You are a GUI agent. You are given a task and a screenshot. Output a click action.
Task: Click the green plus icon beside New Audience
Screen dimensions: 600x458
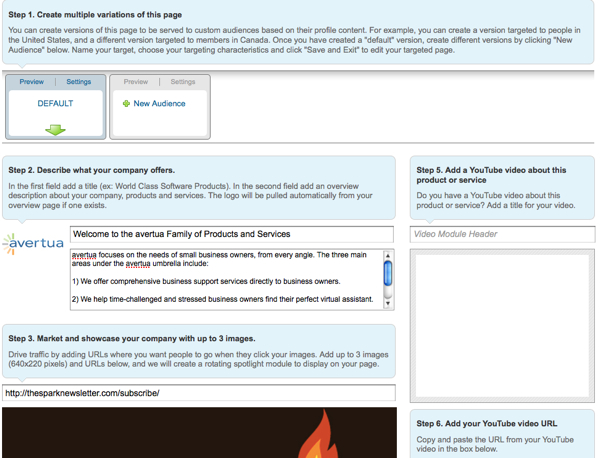[x=126, y=104]
